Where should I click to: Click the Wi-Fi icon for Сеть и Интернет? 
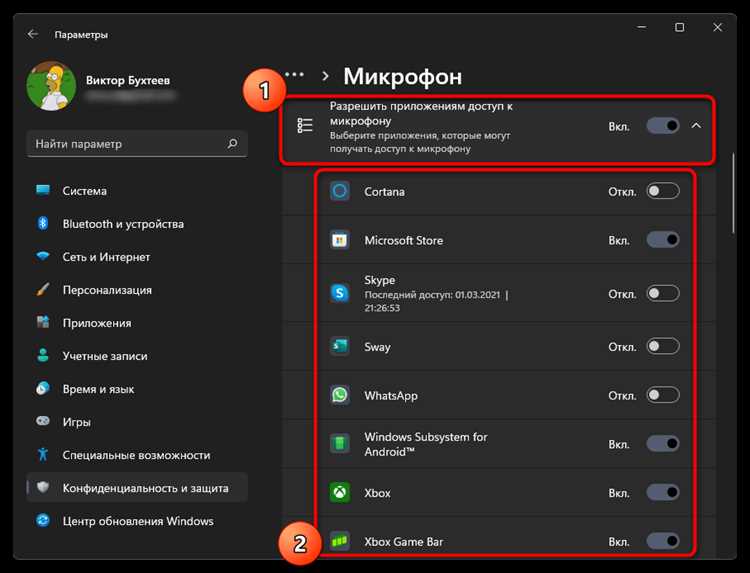click(x=43, y=256)
